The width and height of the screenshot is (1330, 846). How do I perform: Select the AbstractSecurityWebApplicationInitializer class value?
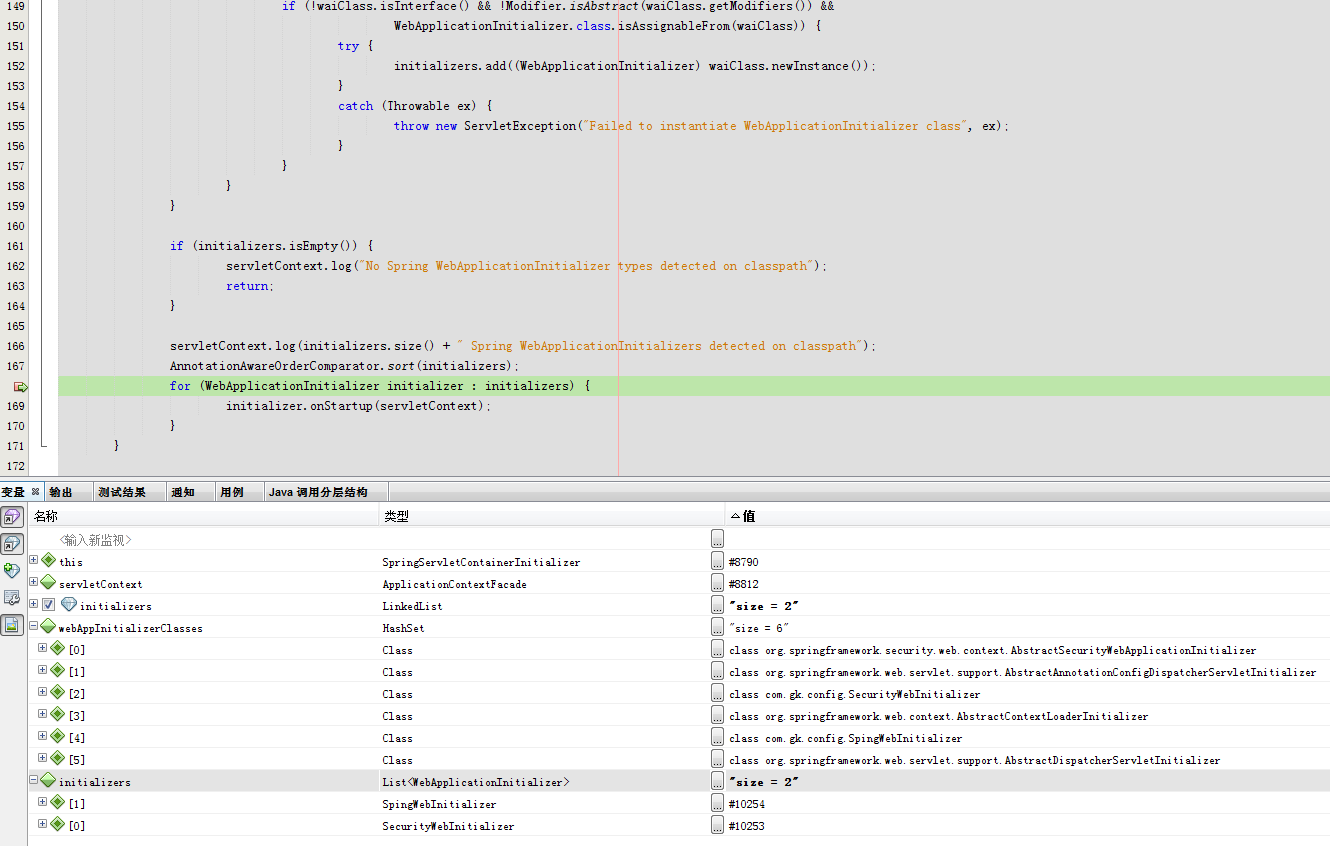[992, 650]
